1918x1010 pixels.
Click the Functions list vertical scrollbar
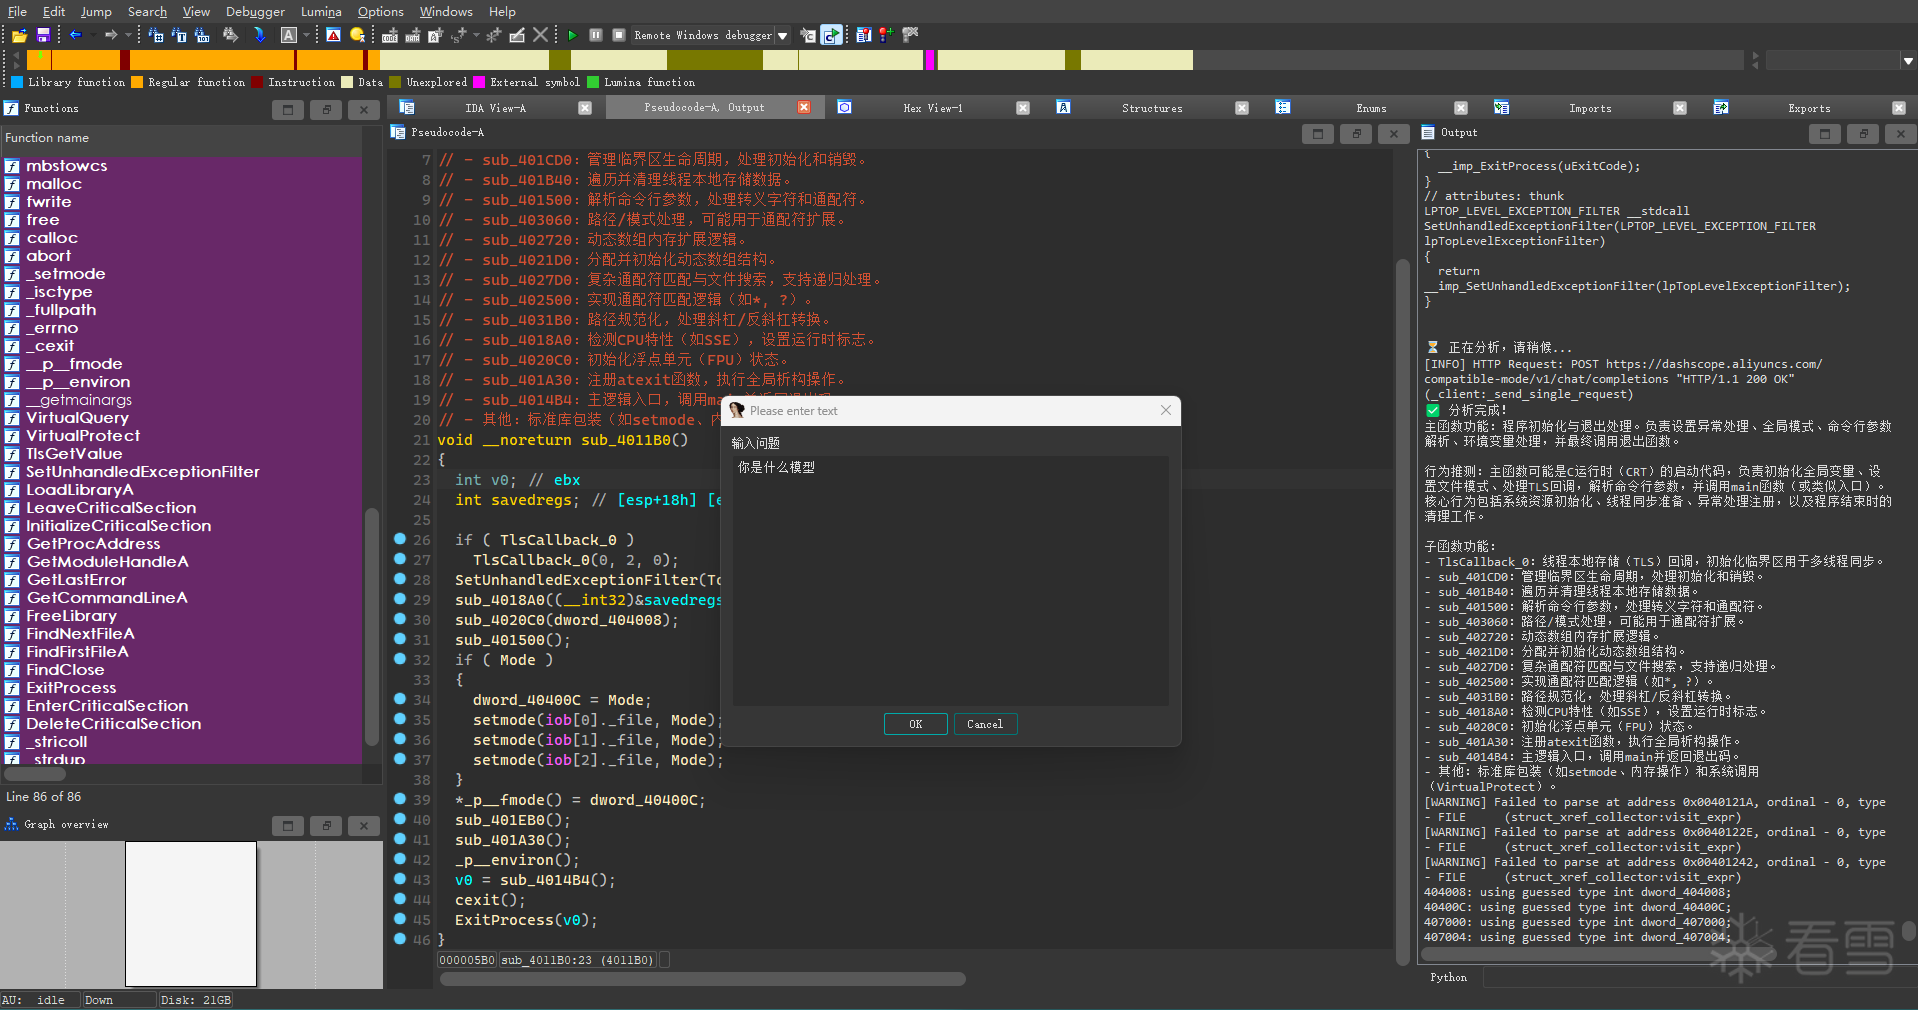point(372,628)
